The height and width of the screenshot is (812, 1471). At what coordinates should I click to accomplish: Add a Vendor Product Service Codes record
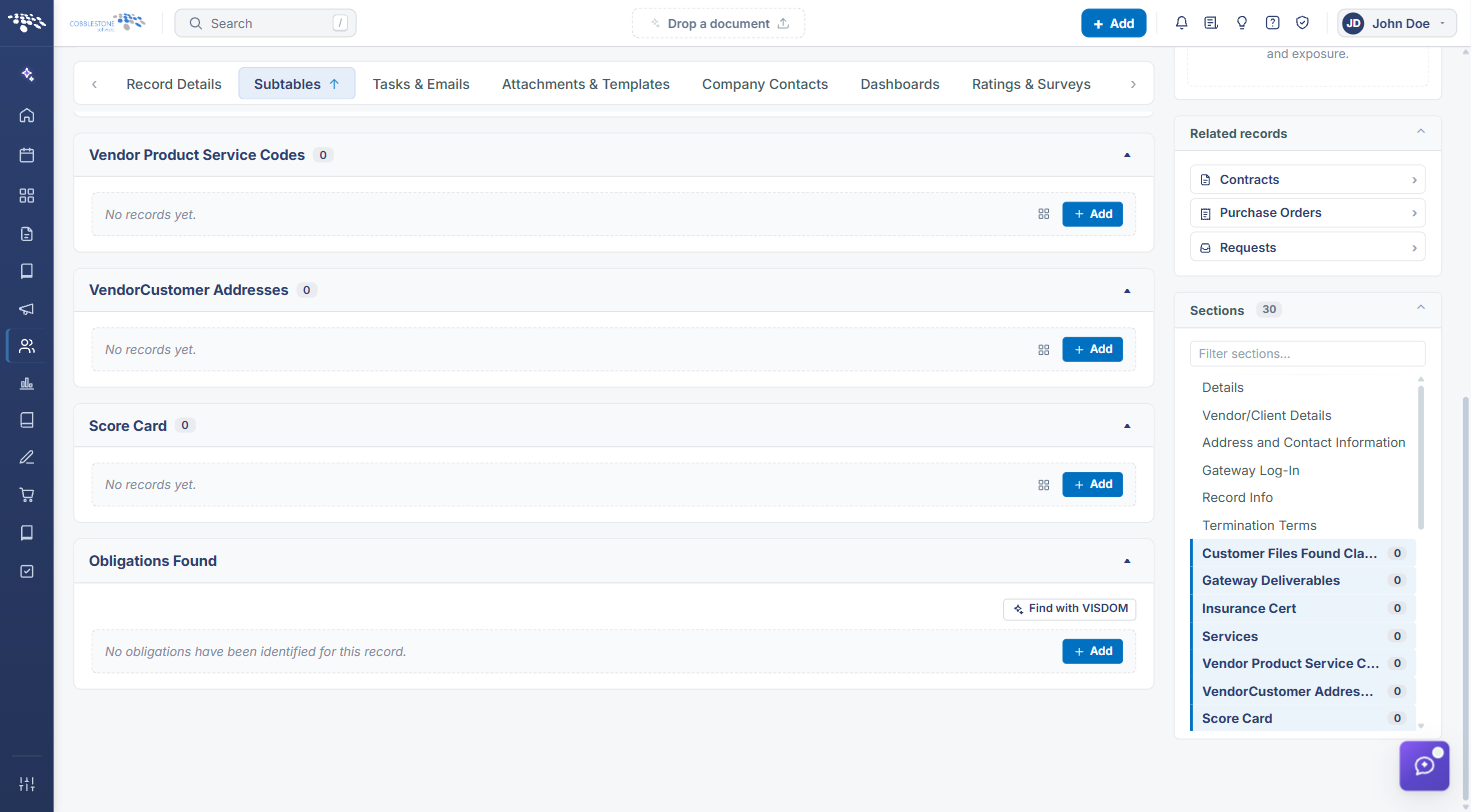(x=1092, y=214)
